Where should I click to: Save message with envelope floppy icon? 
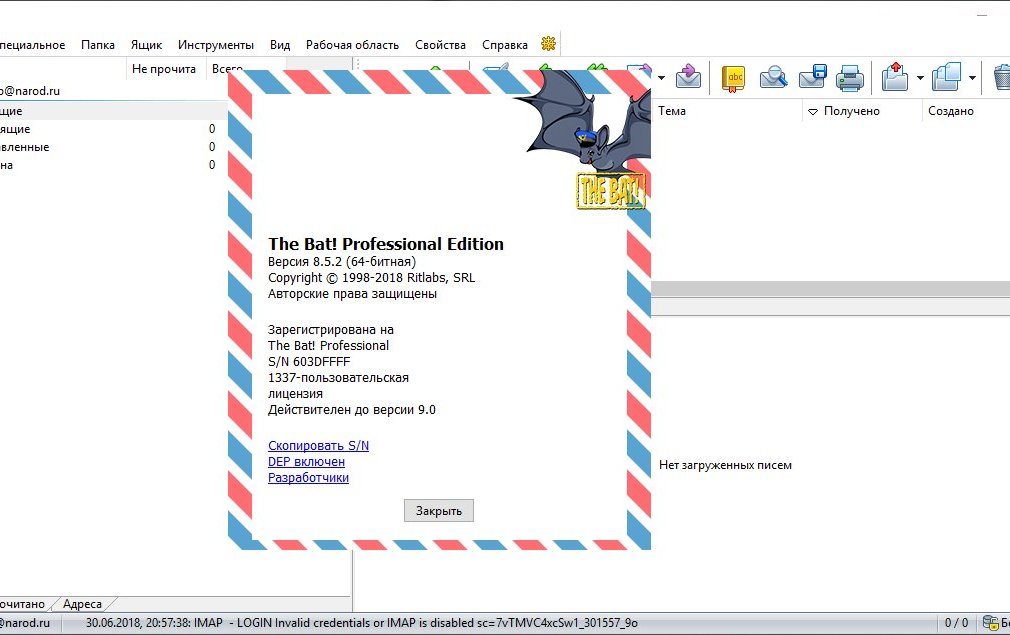click(x=812, y=77)
